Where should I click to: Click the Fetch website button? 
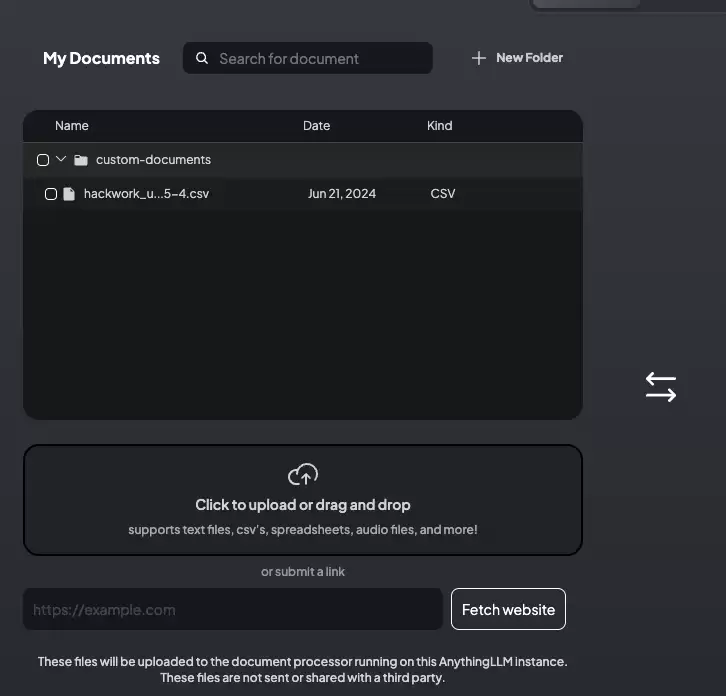(x=508, y=609)
